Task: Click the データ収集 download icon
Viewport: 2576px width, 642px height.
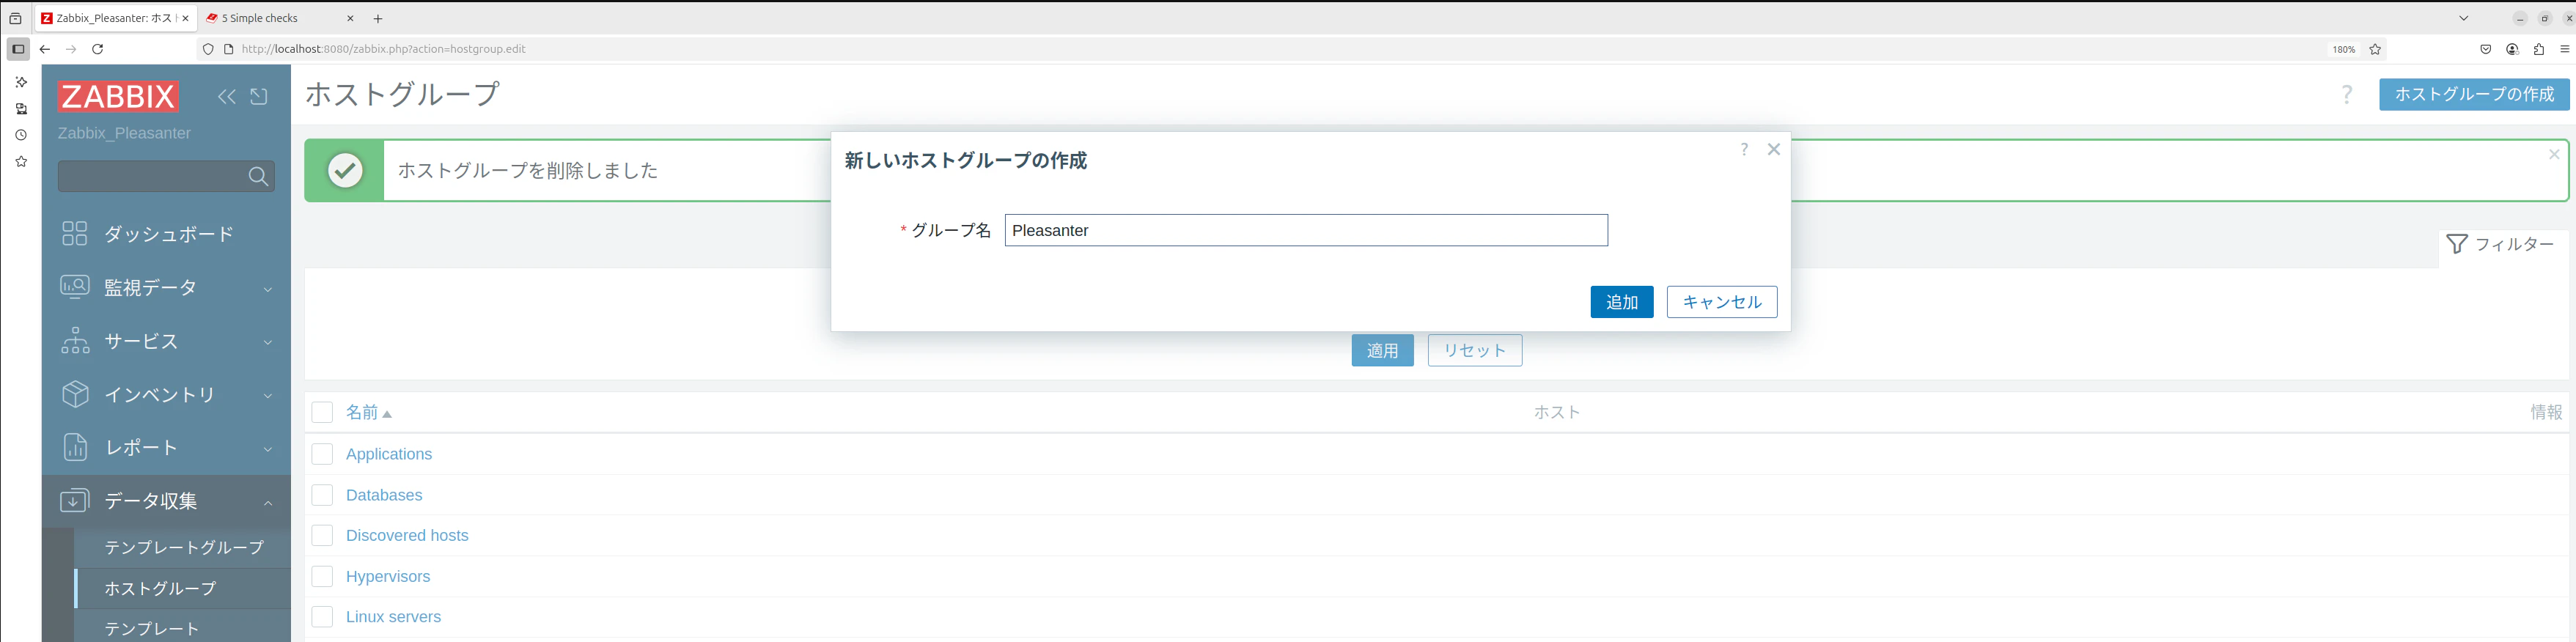Action: 75,501
